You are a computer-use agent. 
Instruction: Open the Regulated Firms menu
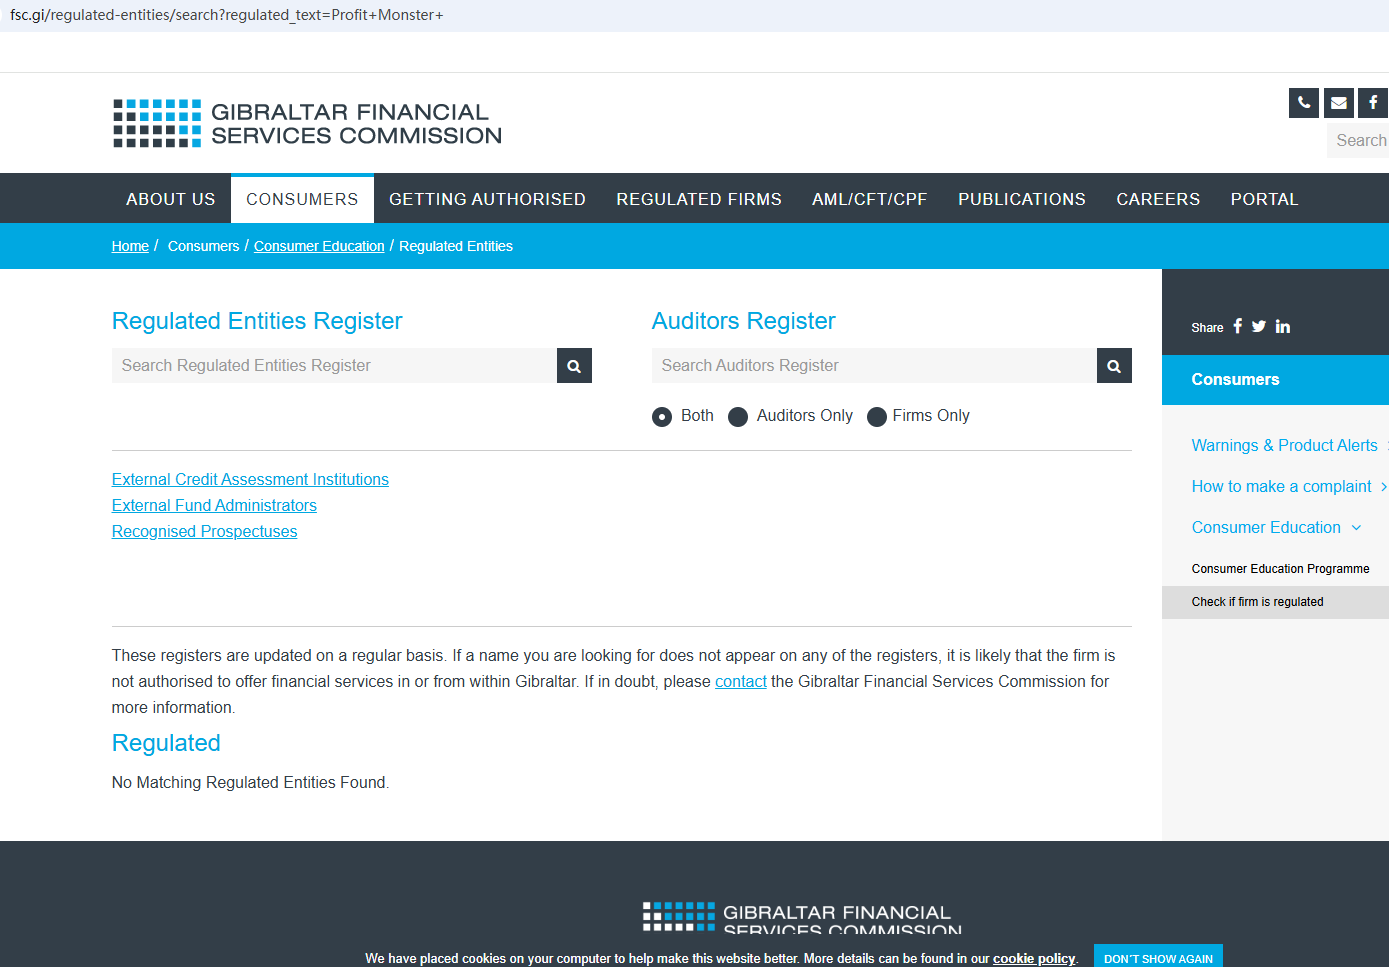coord(699,199)
